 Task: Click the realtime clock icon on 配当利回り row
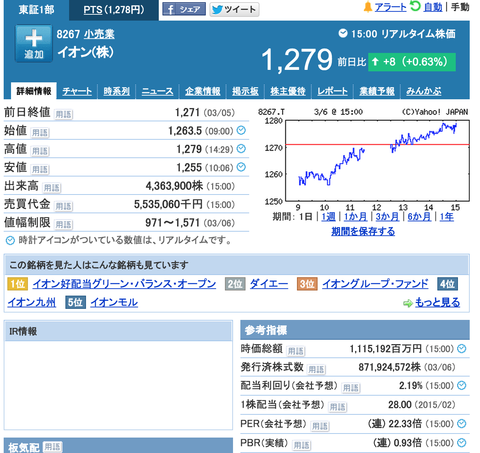[x=462, y=385]
